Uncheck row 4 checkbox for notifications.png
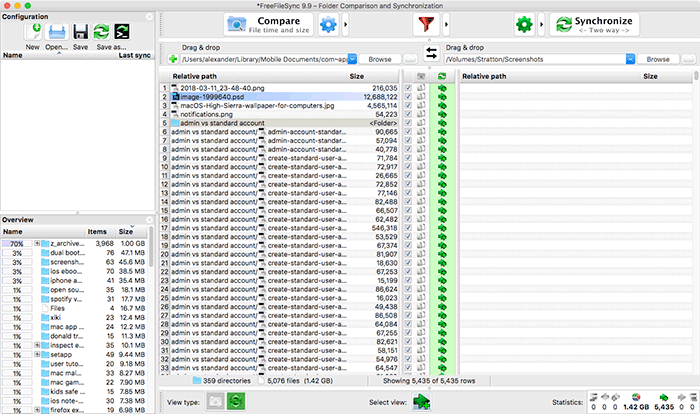The image size is (700, 414). (x=408, y=114)
